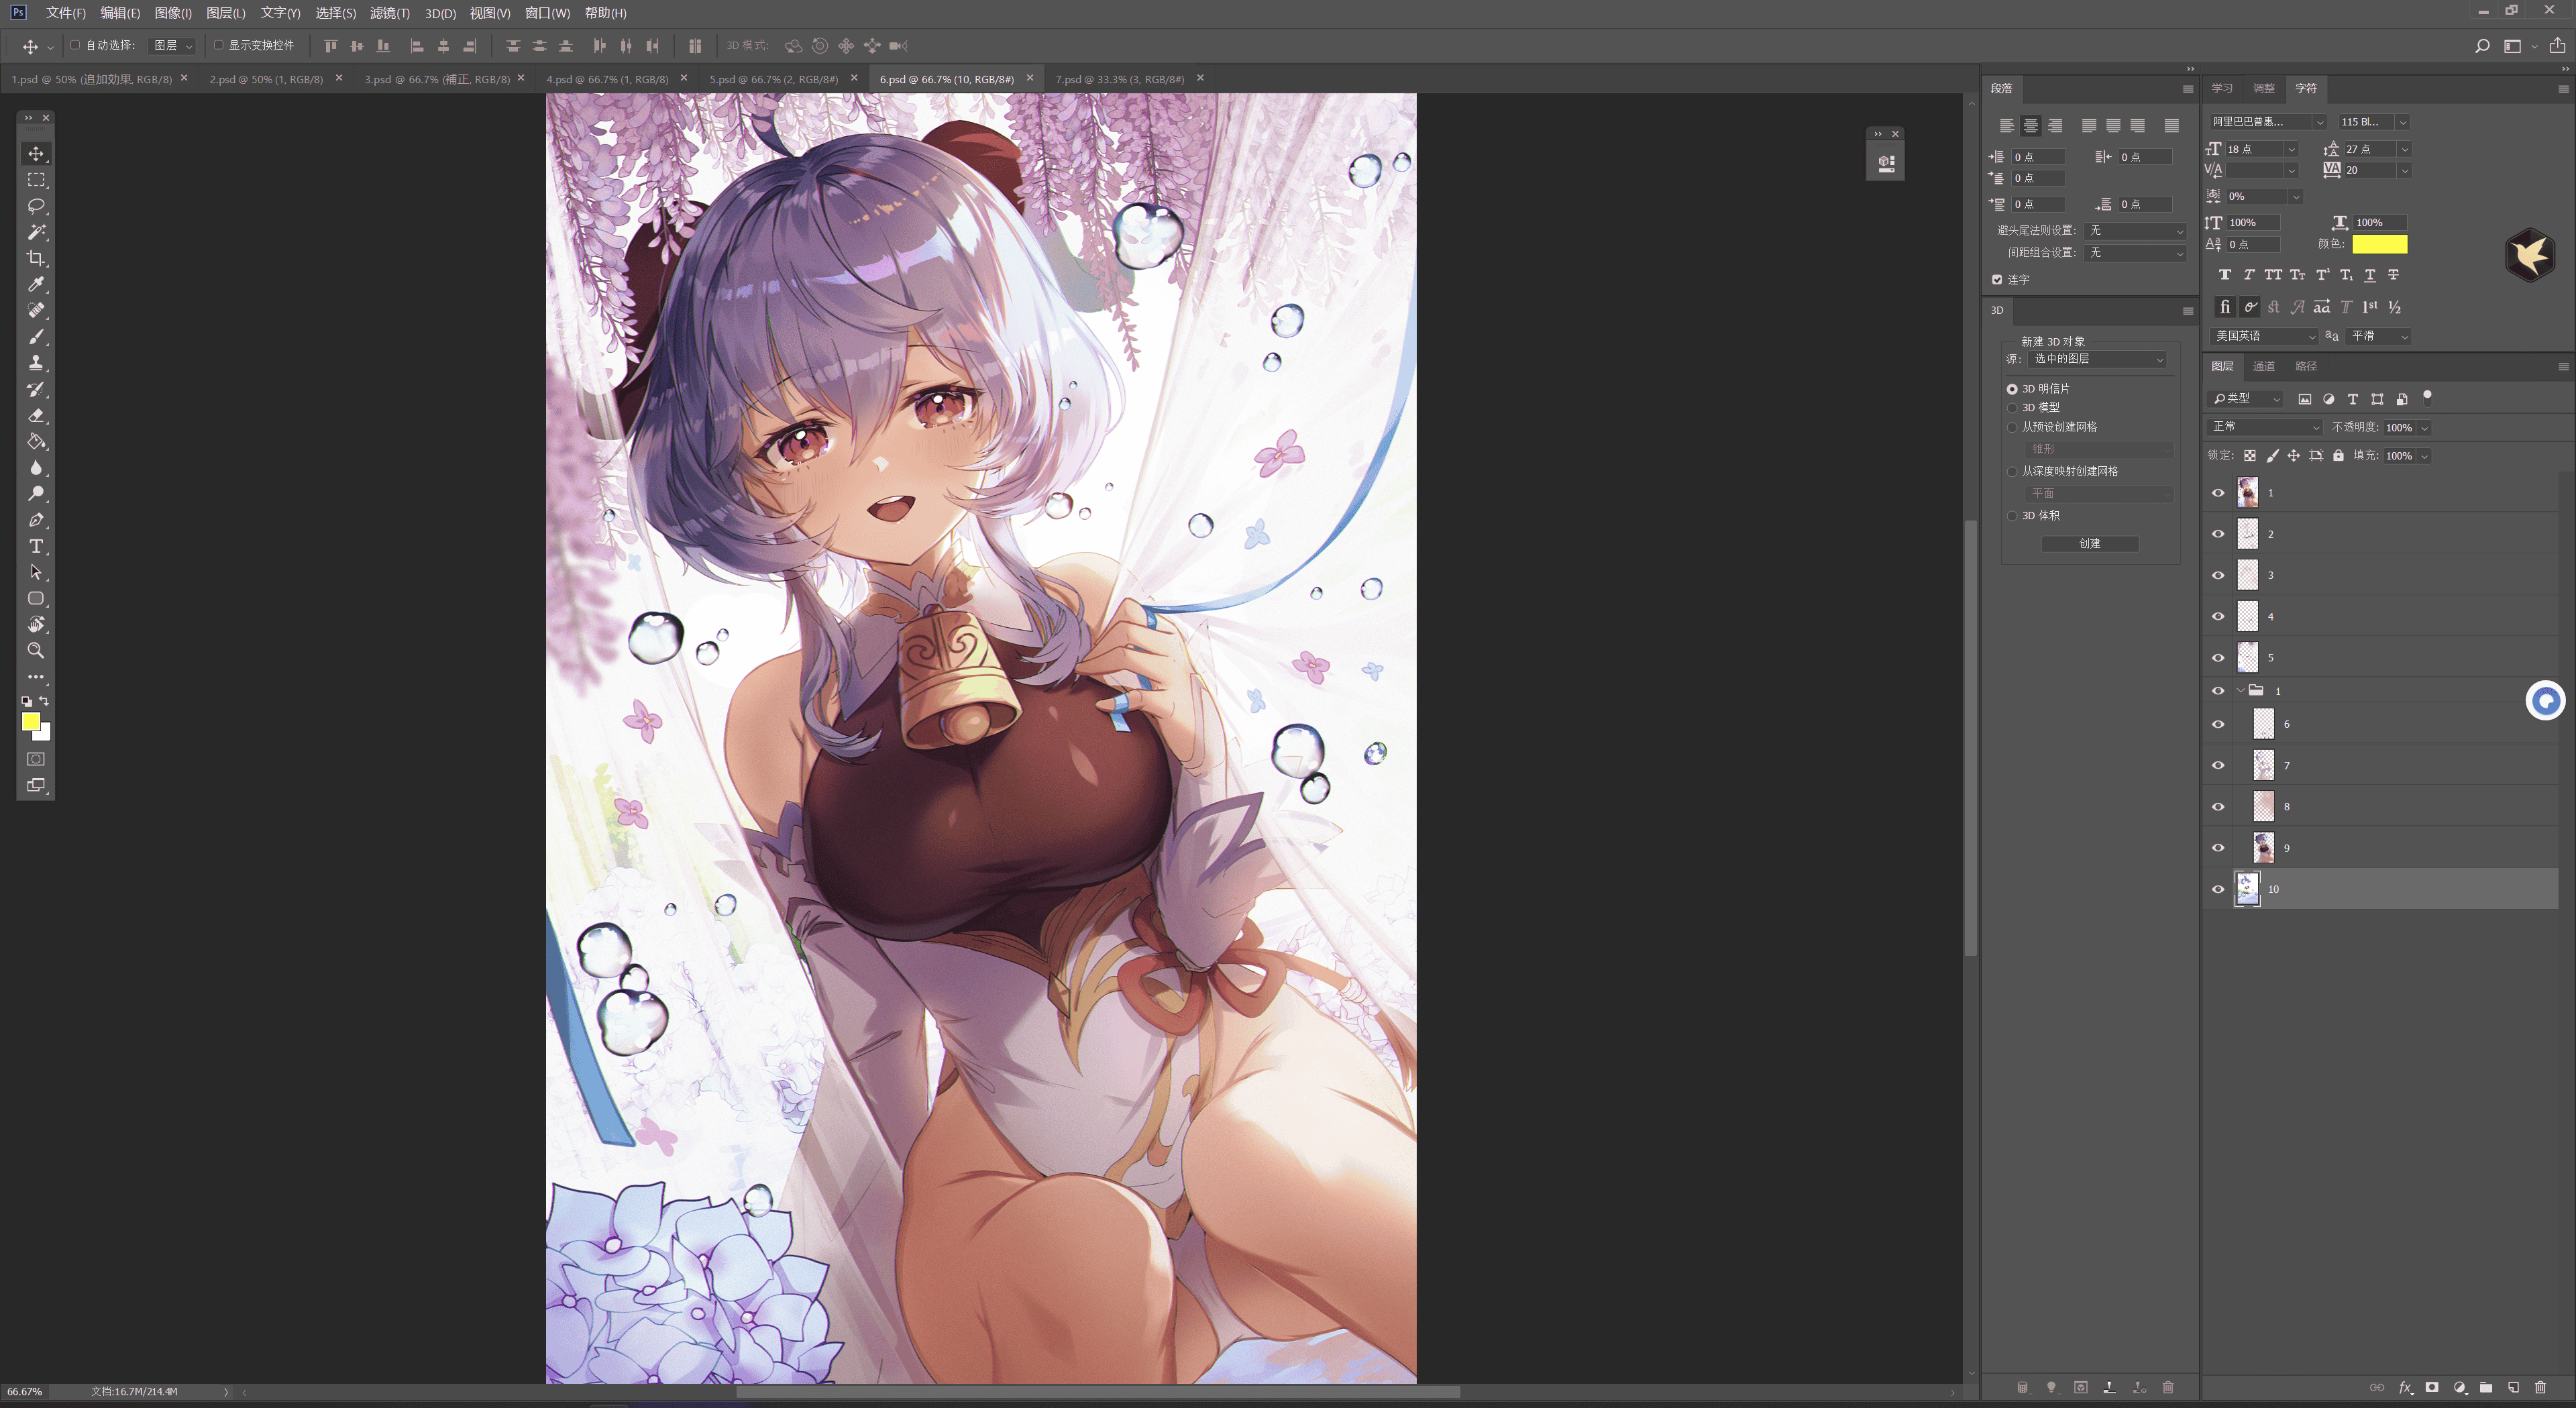Uncheck the 连字 checkbox
This screenshot has height=1408, width=2576.
coord(1997,280)
